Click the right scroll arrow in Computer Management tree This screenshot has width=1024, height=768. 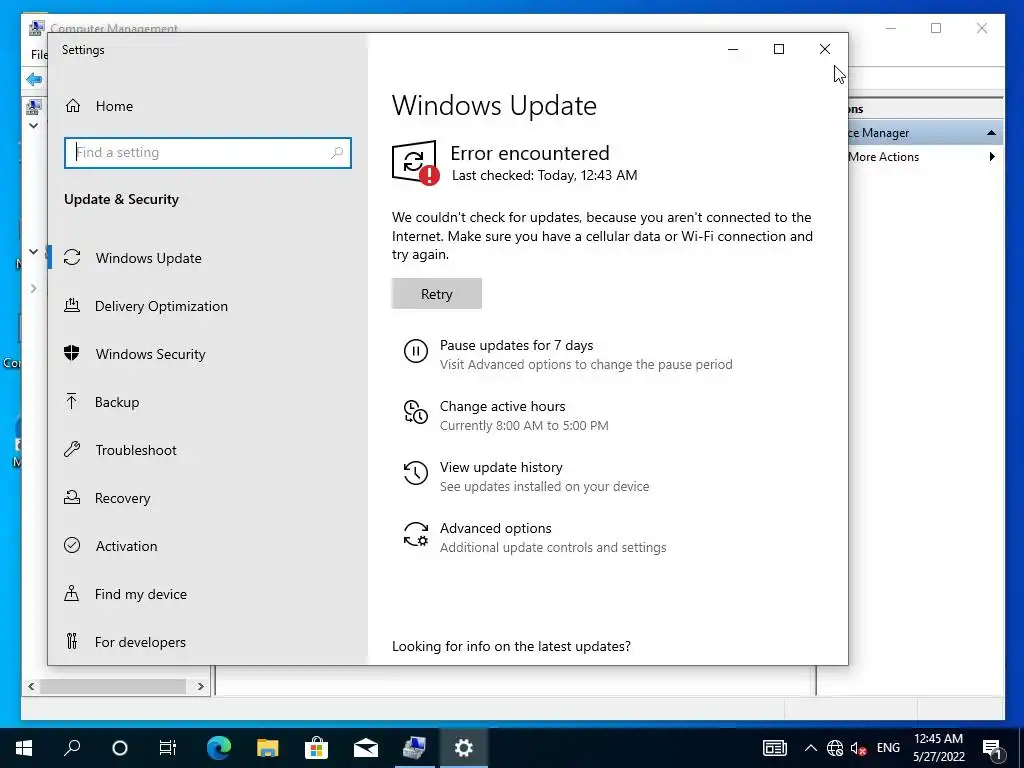point(200,686)
